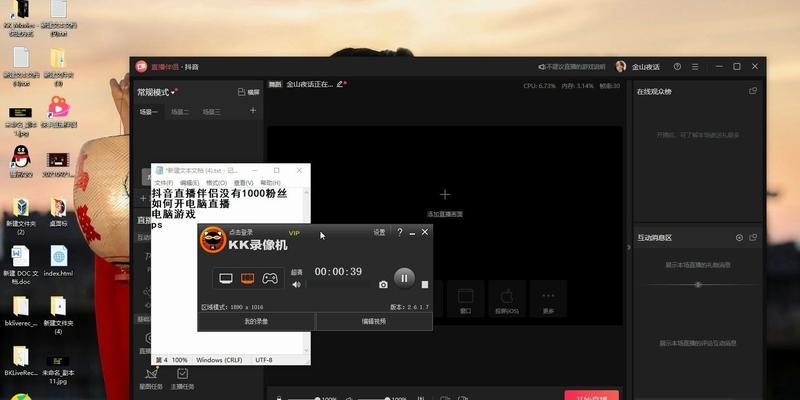This screenshot has height=400, width=800.
Task: Open 未命名_副本11.jpg desktop image
Action: click(58, 369)
